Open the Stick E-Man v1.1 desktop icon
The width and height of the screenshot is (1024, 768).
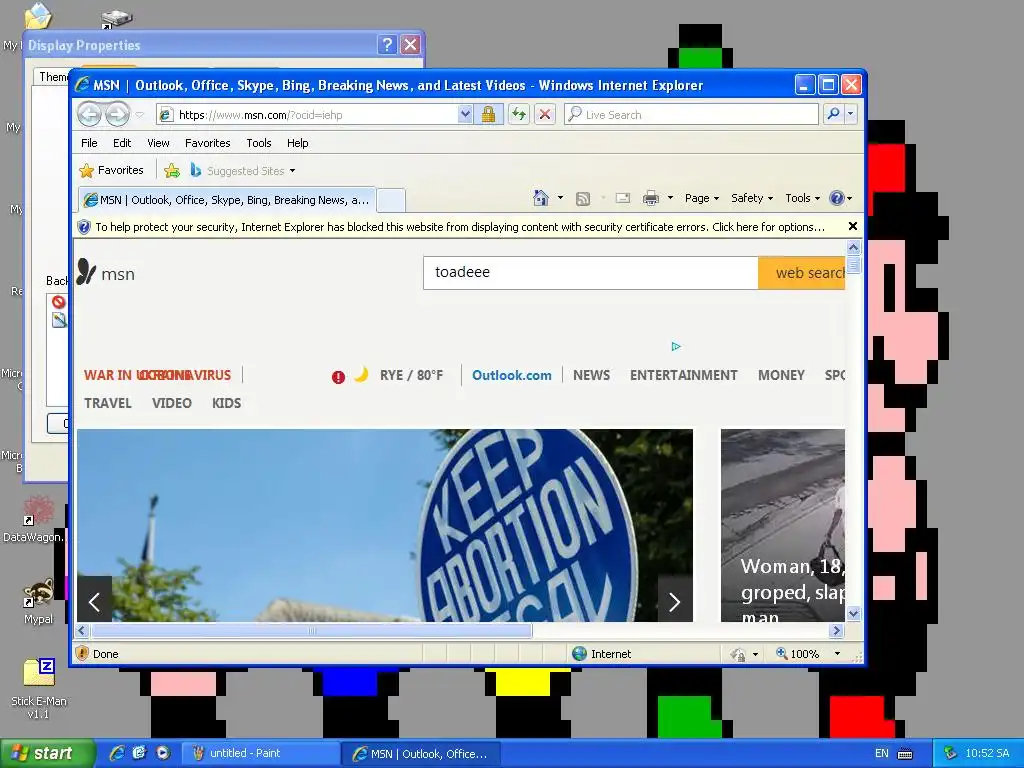pyautogui.click(x=39, y=689)
